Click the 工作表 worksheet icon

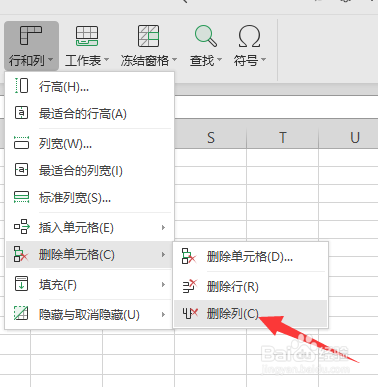coord(87,36)
